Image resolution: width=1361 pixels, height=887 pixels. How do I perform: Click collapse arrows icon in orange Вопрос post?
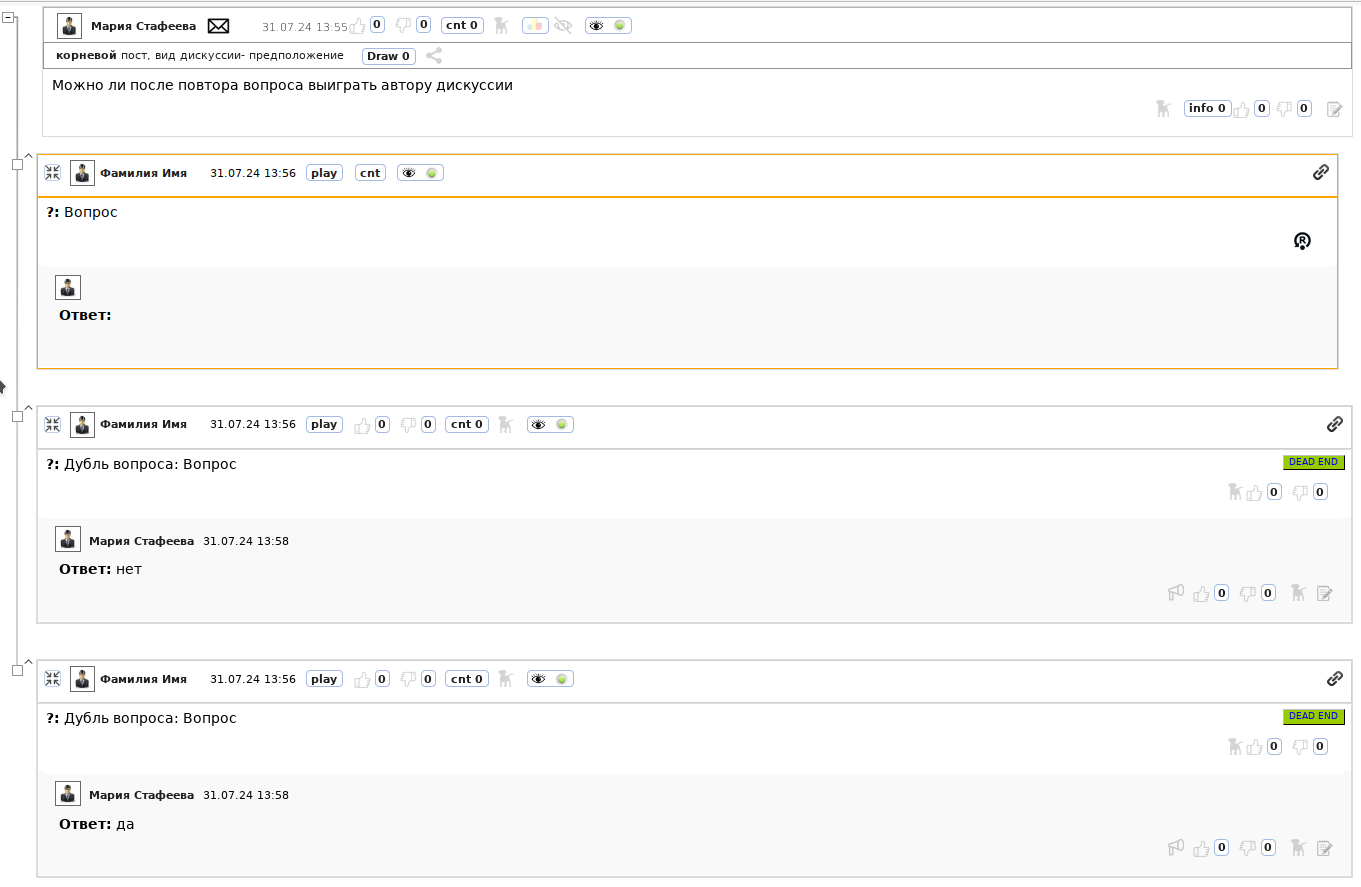pyautogui.click(x=53, y=172)
